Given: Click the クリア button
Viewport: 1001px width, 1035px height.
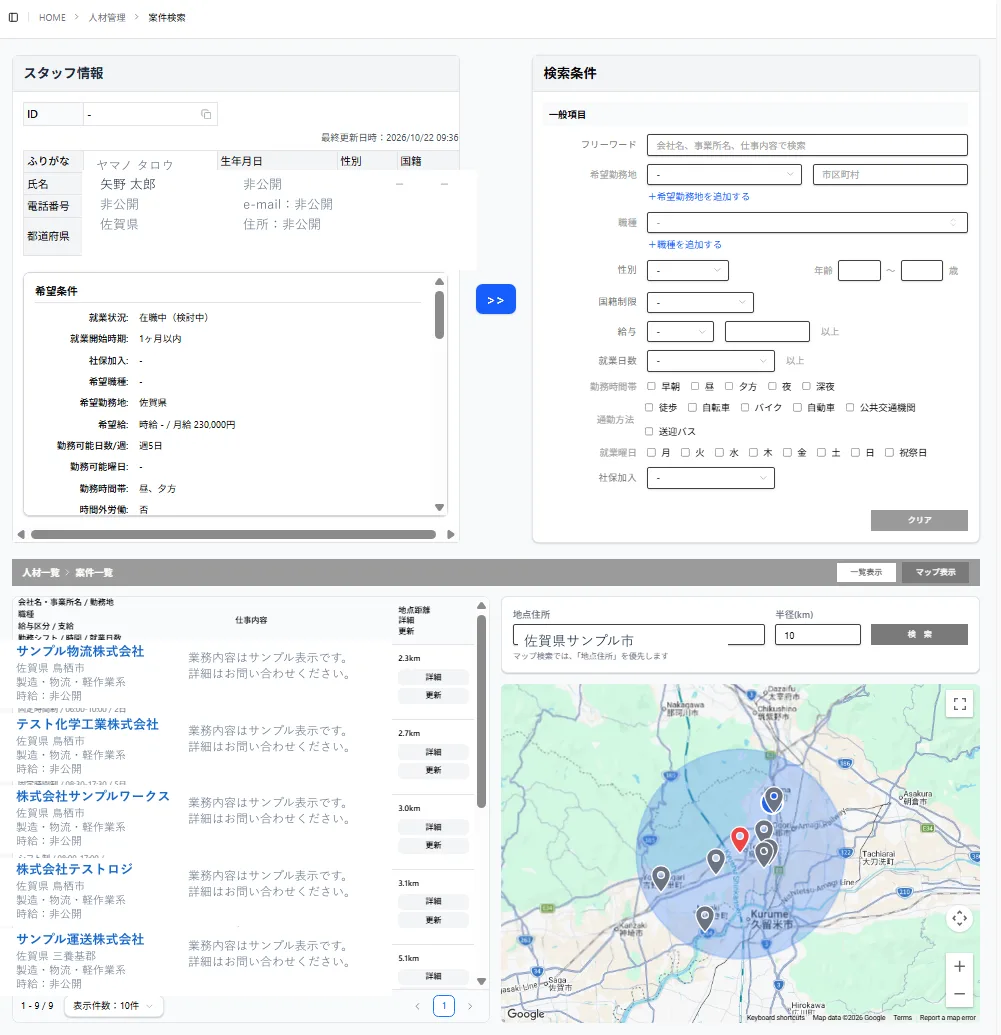Looking at the screenshot, I should [919, 520].
